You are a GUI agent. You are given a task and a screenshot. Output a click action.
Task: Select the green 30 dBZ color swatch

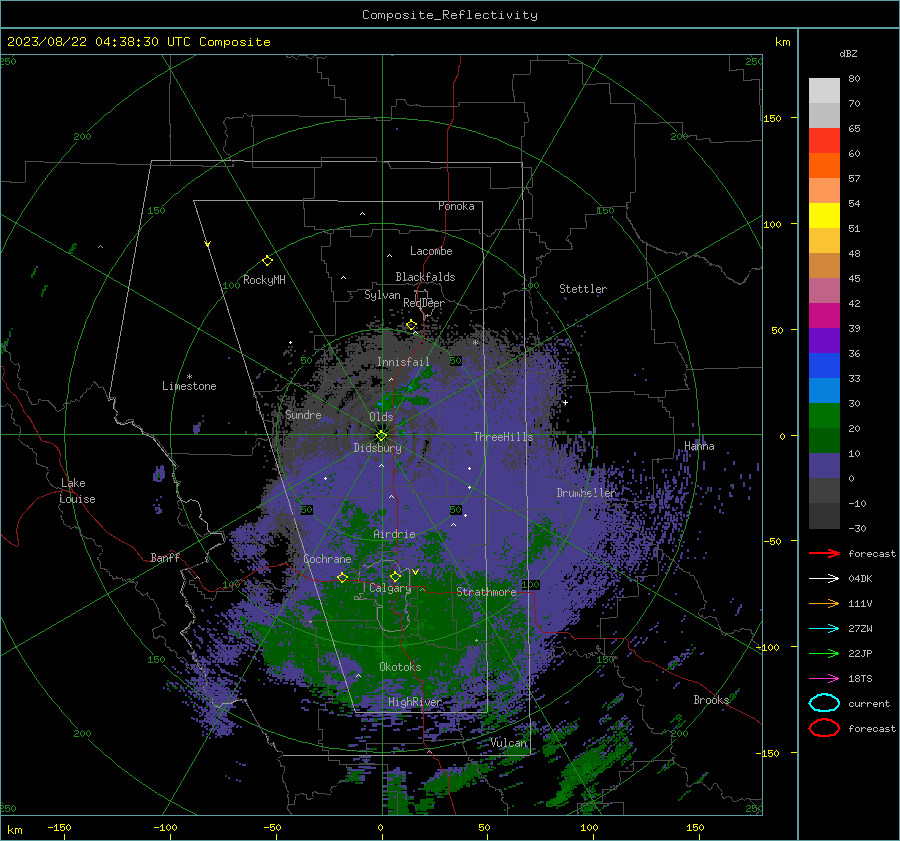[x=824, y=416]
